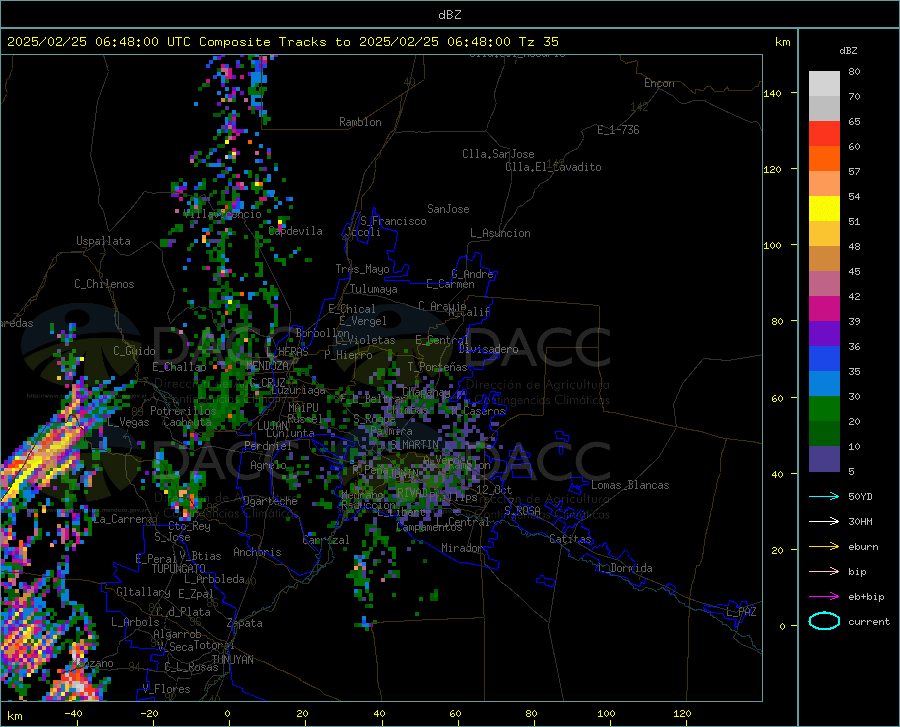Select the yellow 51 dBZ color swatch
Image resolution: width=900 pixels, height=727 pixels.
tap(824, 209)
